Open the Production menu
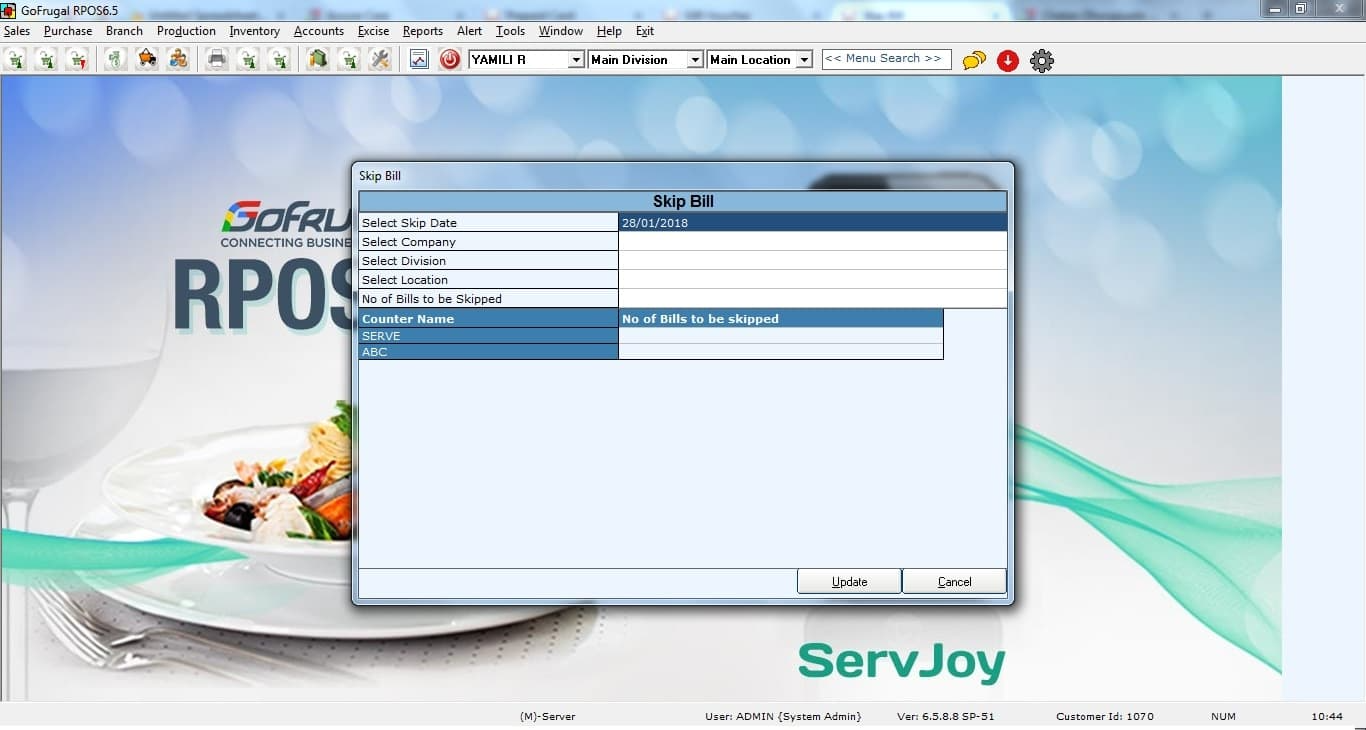 [186, 31]
